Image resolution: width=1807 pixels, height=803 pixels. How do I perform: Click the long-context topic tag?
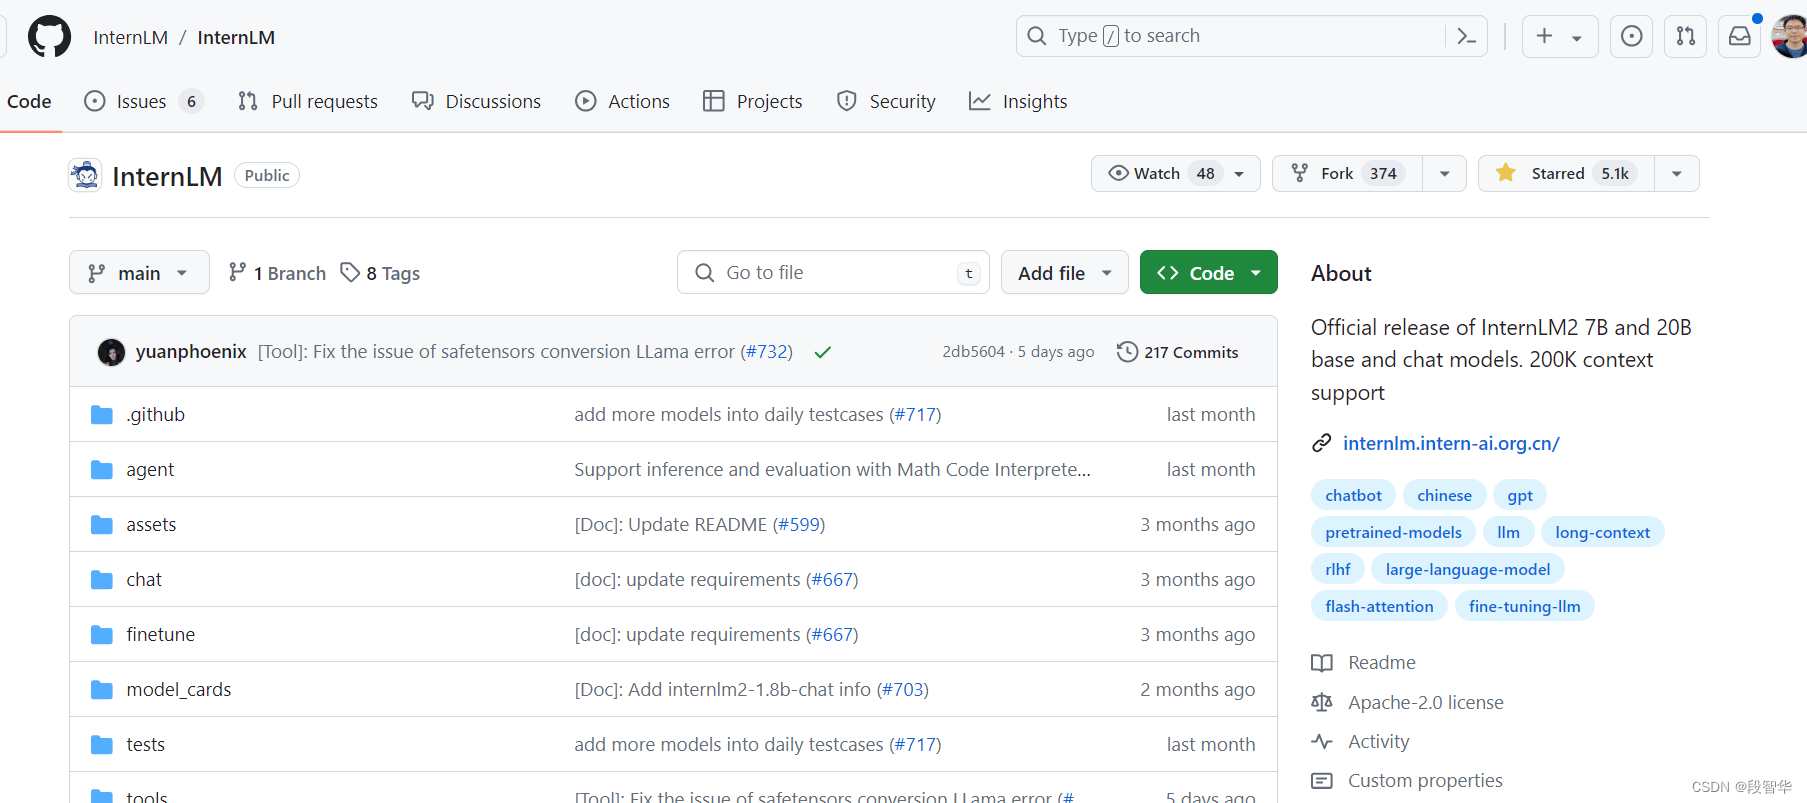pos(1602,532)
